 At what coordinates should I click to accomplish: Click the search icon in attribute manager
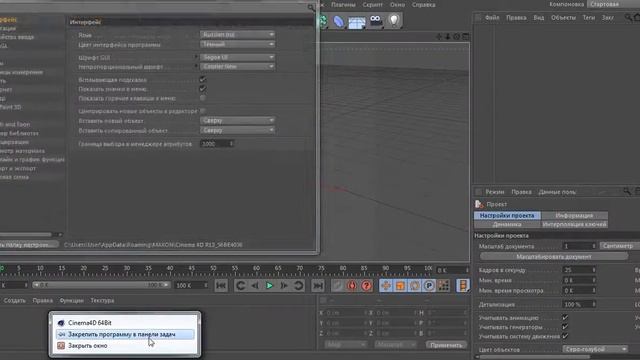627,191
